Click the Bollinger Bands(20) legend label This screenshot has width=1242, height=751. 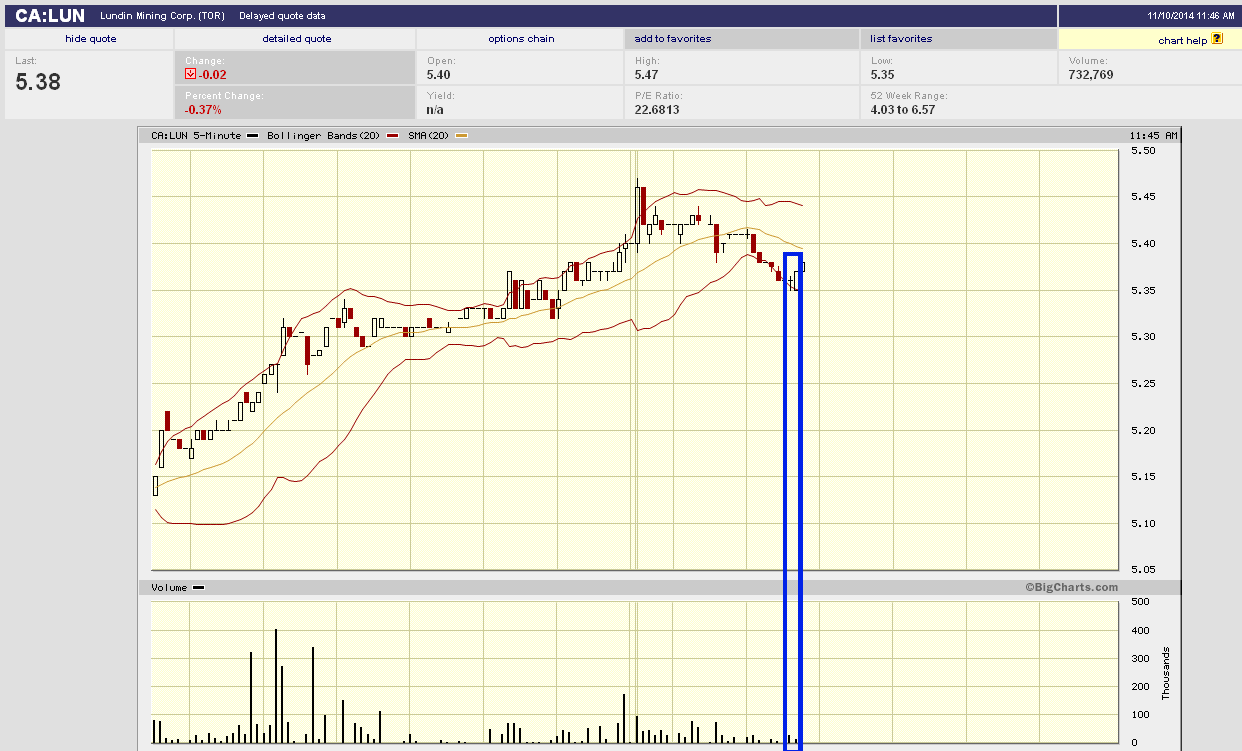click(x=321, y=135)
